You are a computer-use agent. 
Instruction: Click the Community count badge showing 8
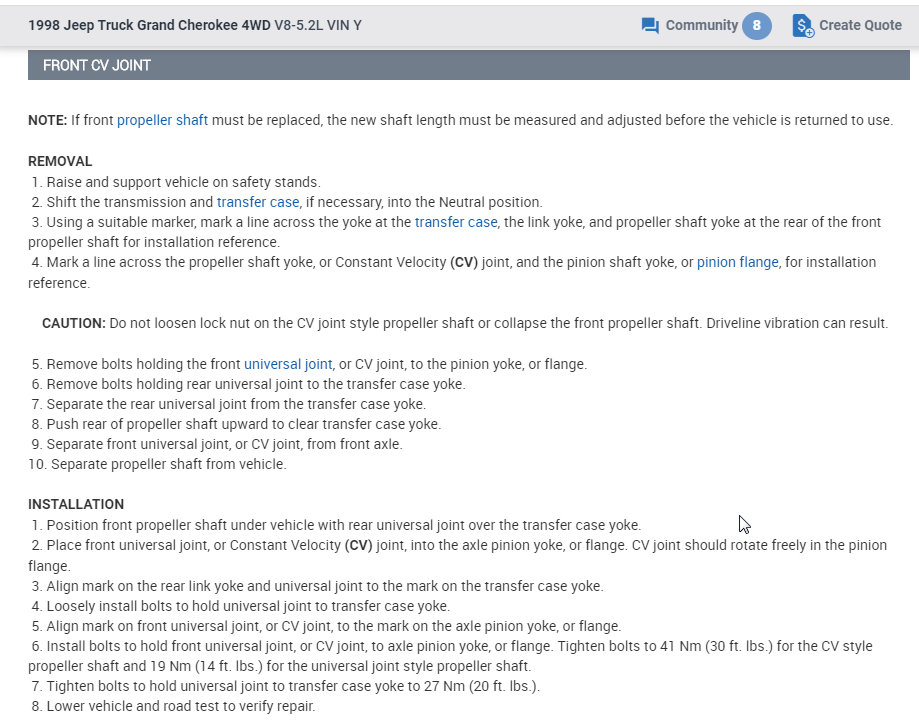pos(756,26)
